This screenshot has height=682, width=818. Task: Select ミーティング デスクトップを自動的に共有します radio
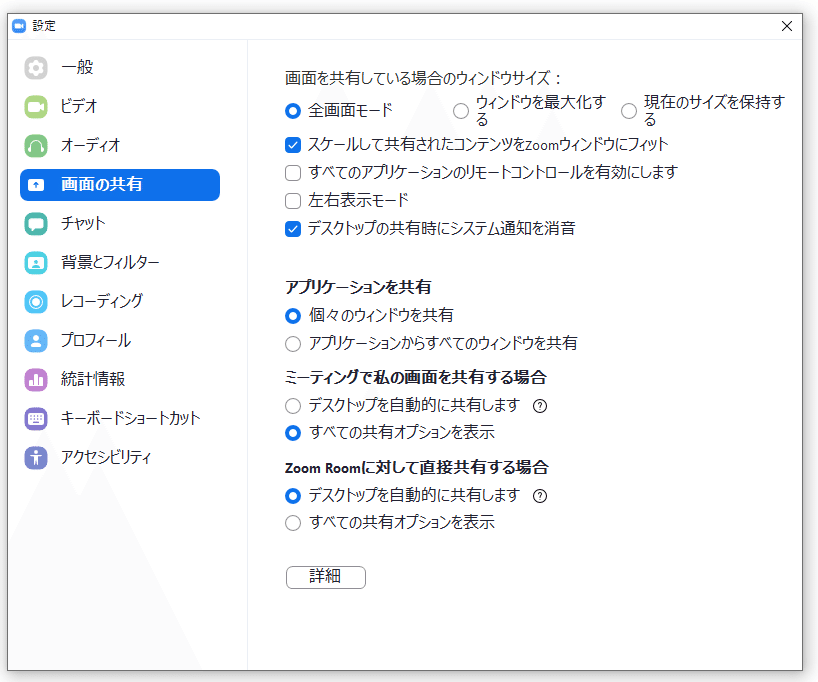point(293,406)
